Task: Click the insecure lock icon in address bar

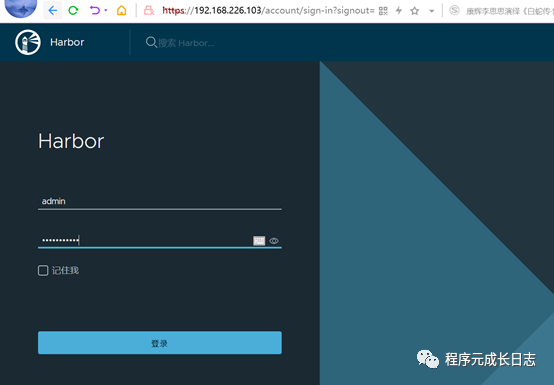Action: [x=149, y=11]
